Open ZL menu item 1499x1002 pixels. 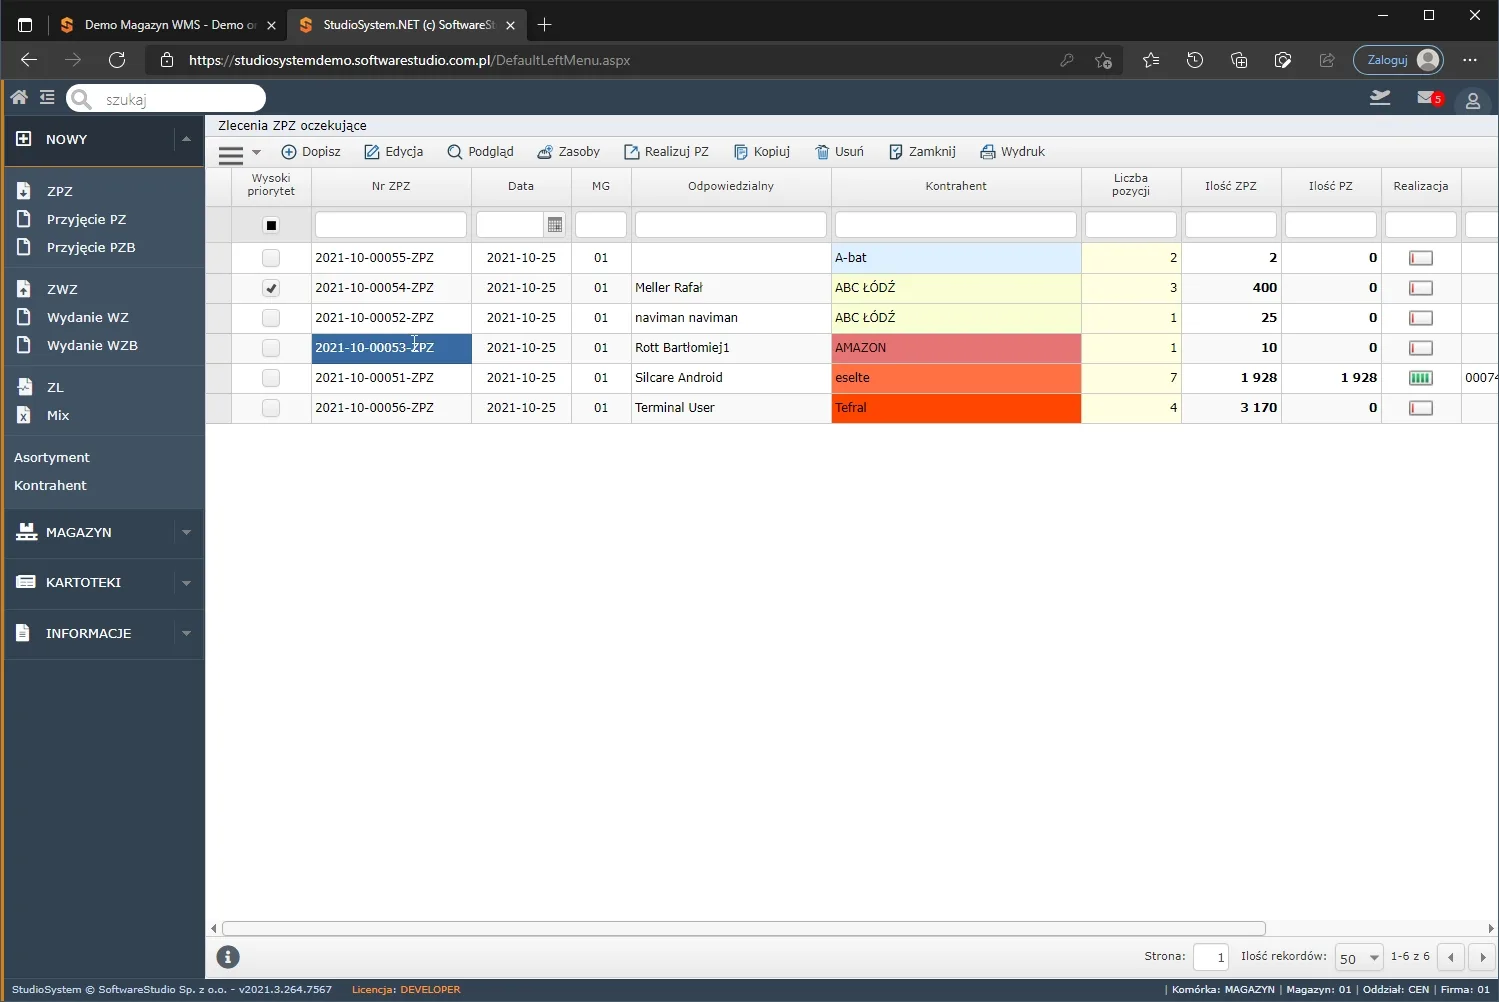(55, 387)
